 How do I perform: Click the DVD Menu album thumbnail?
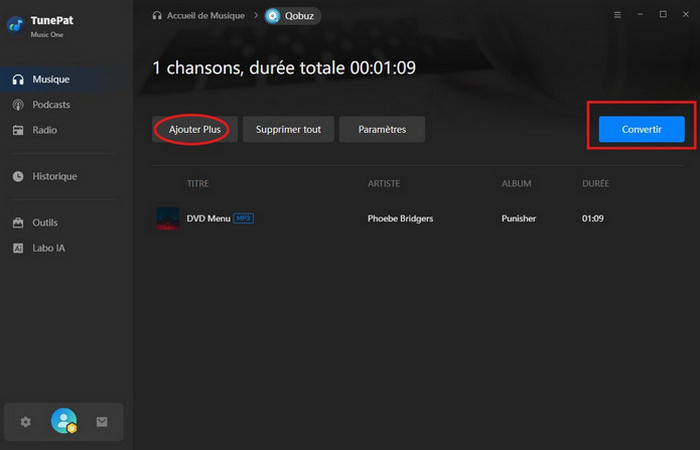tap(168, 218)
